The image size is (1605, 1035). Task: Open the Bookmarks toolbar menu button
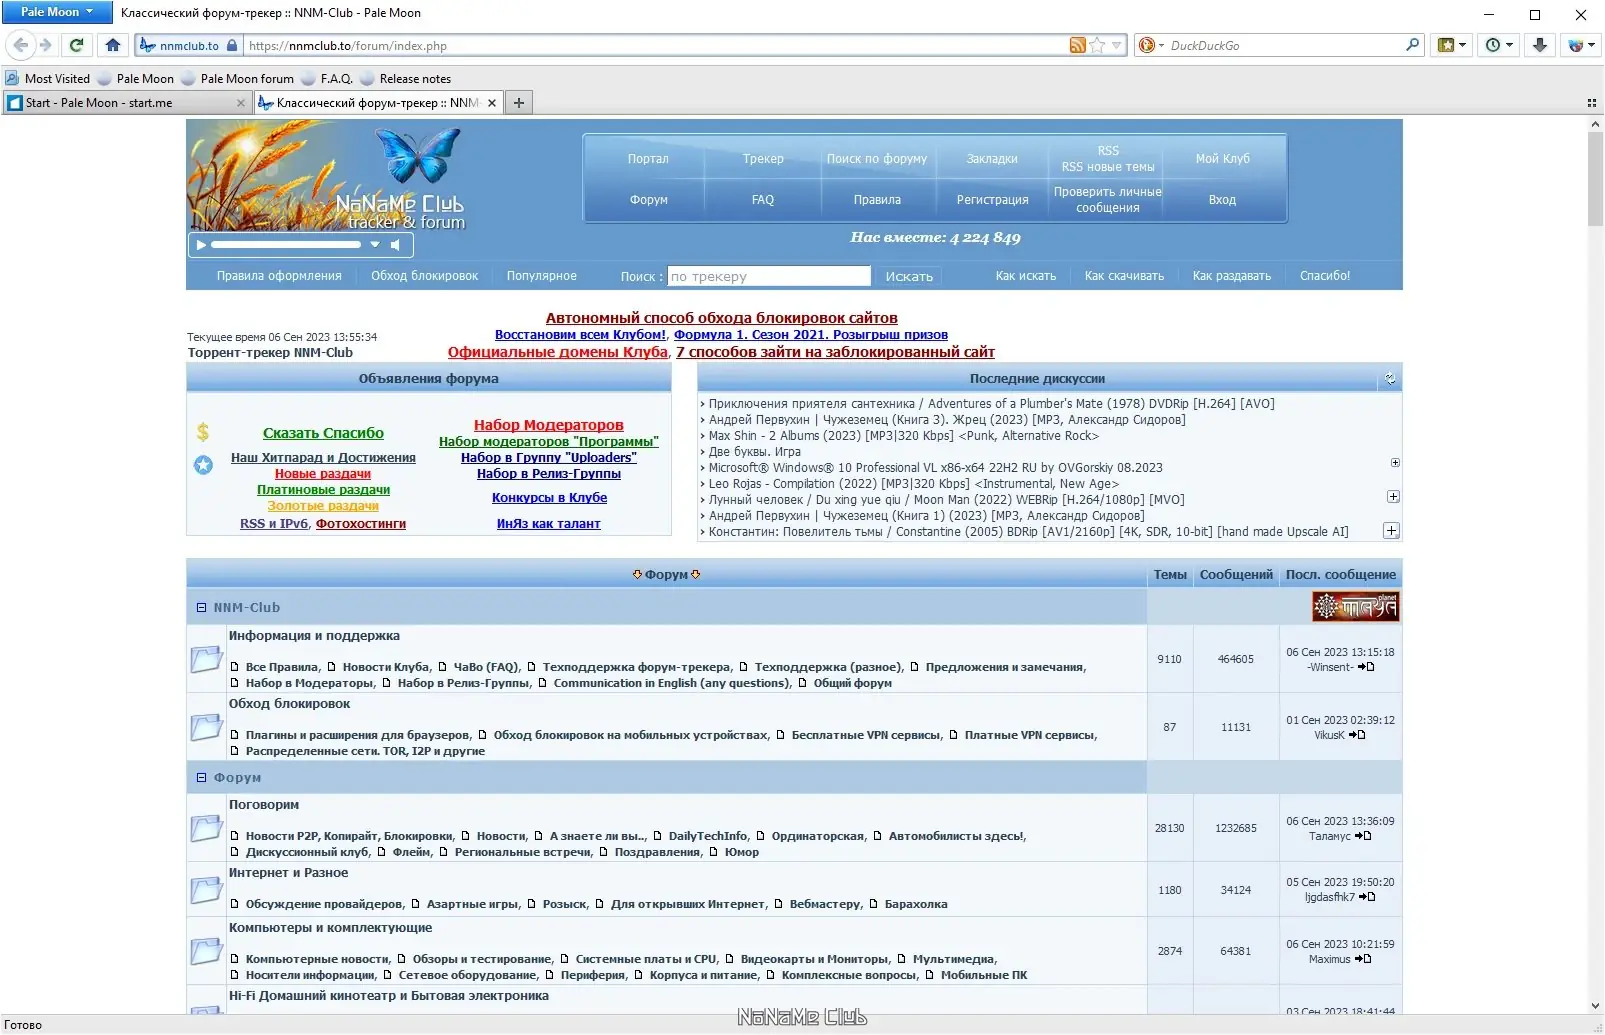coord(1451,45)
